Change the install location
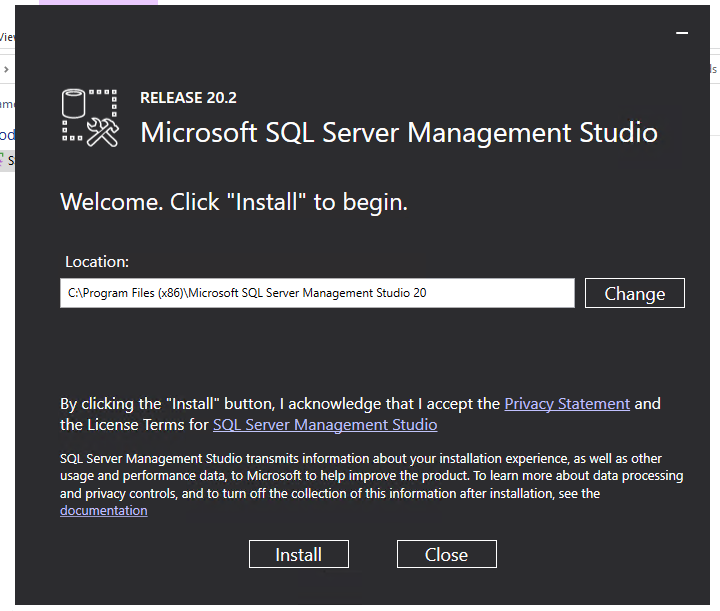This screenshot has height=611, width=720. pyautogui.click(x=635, y=293)
